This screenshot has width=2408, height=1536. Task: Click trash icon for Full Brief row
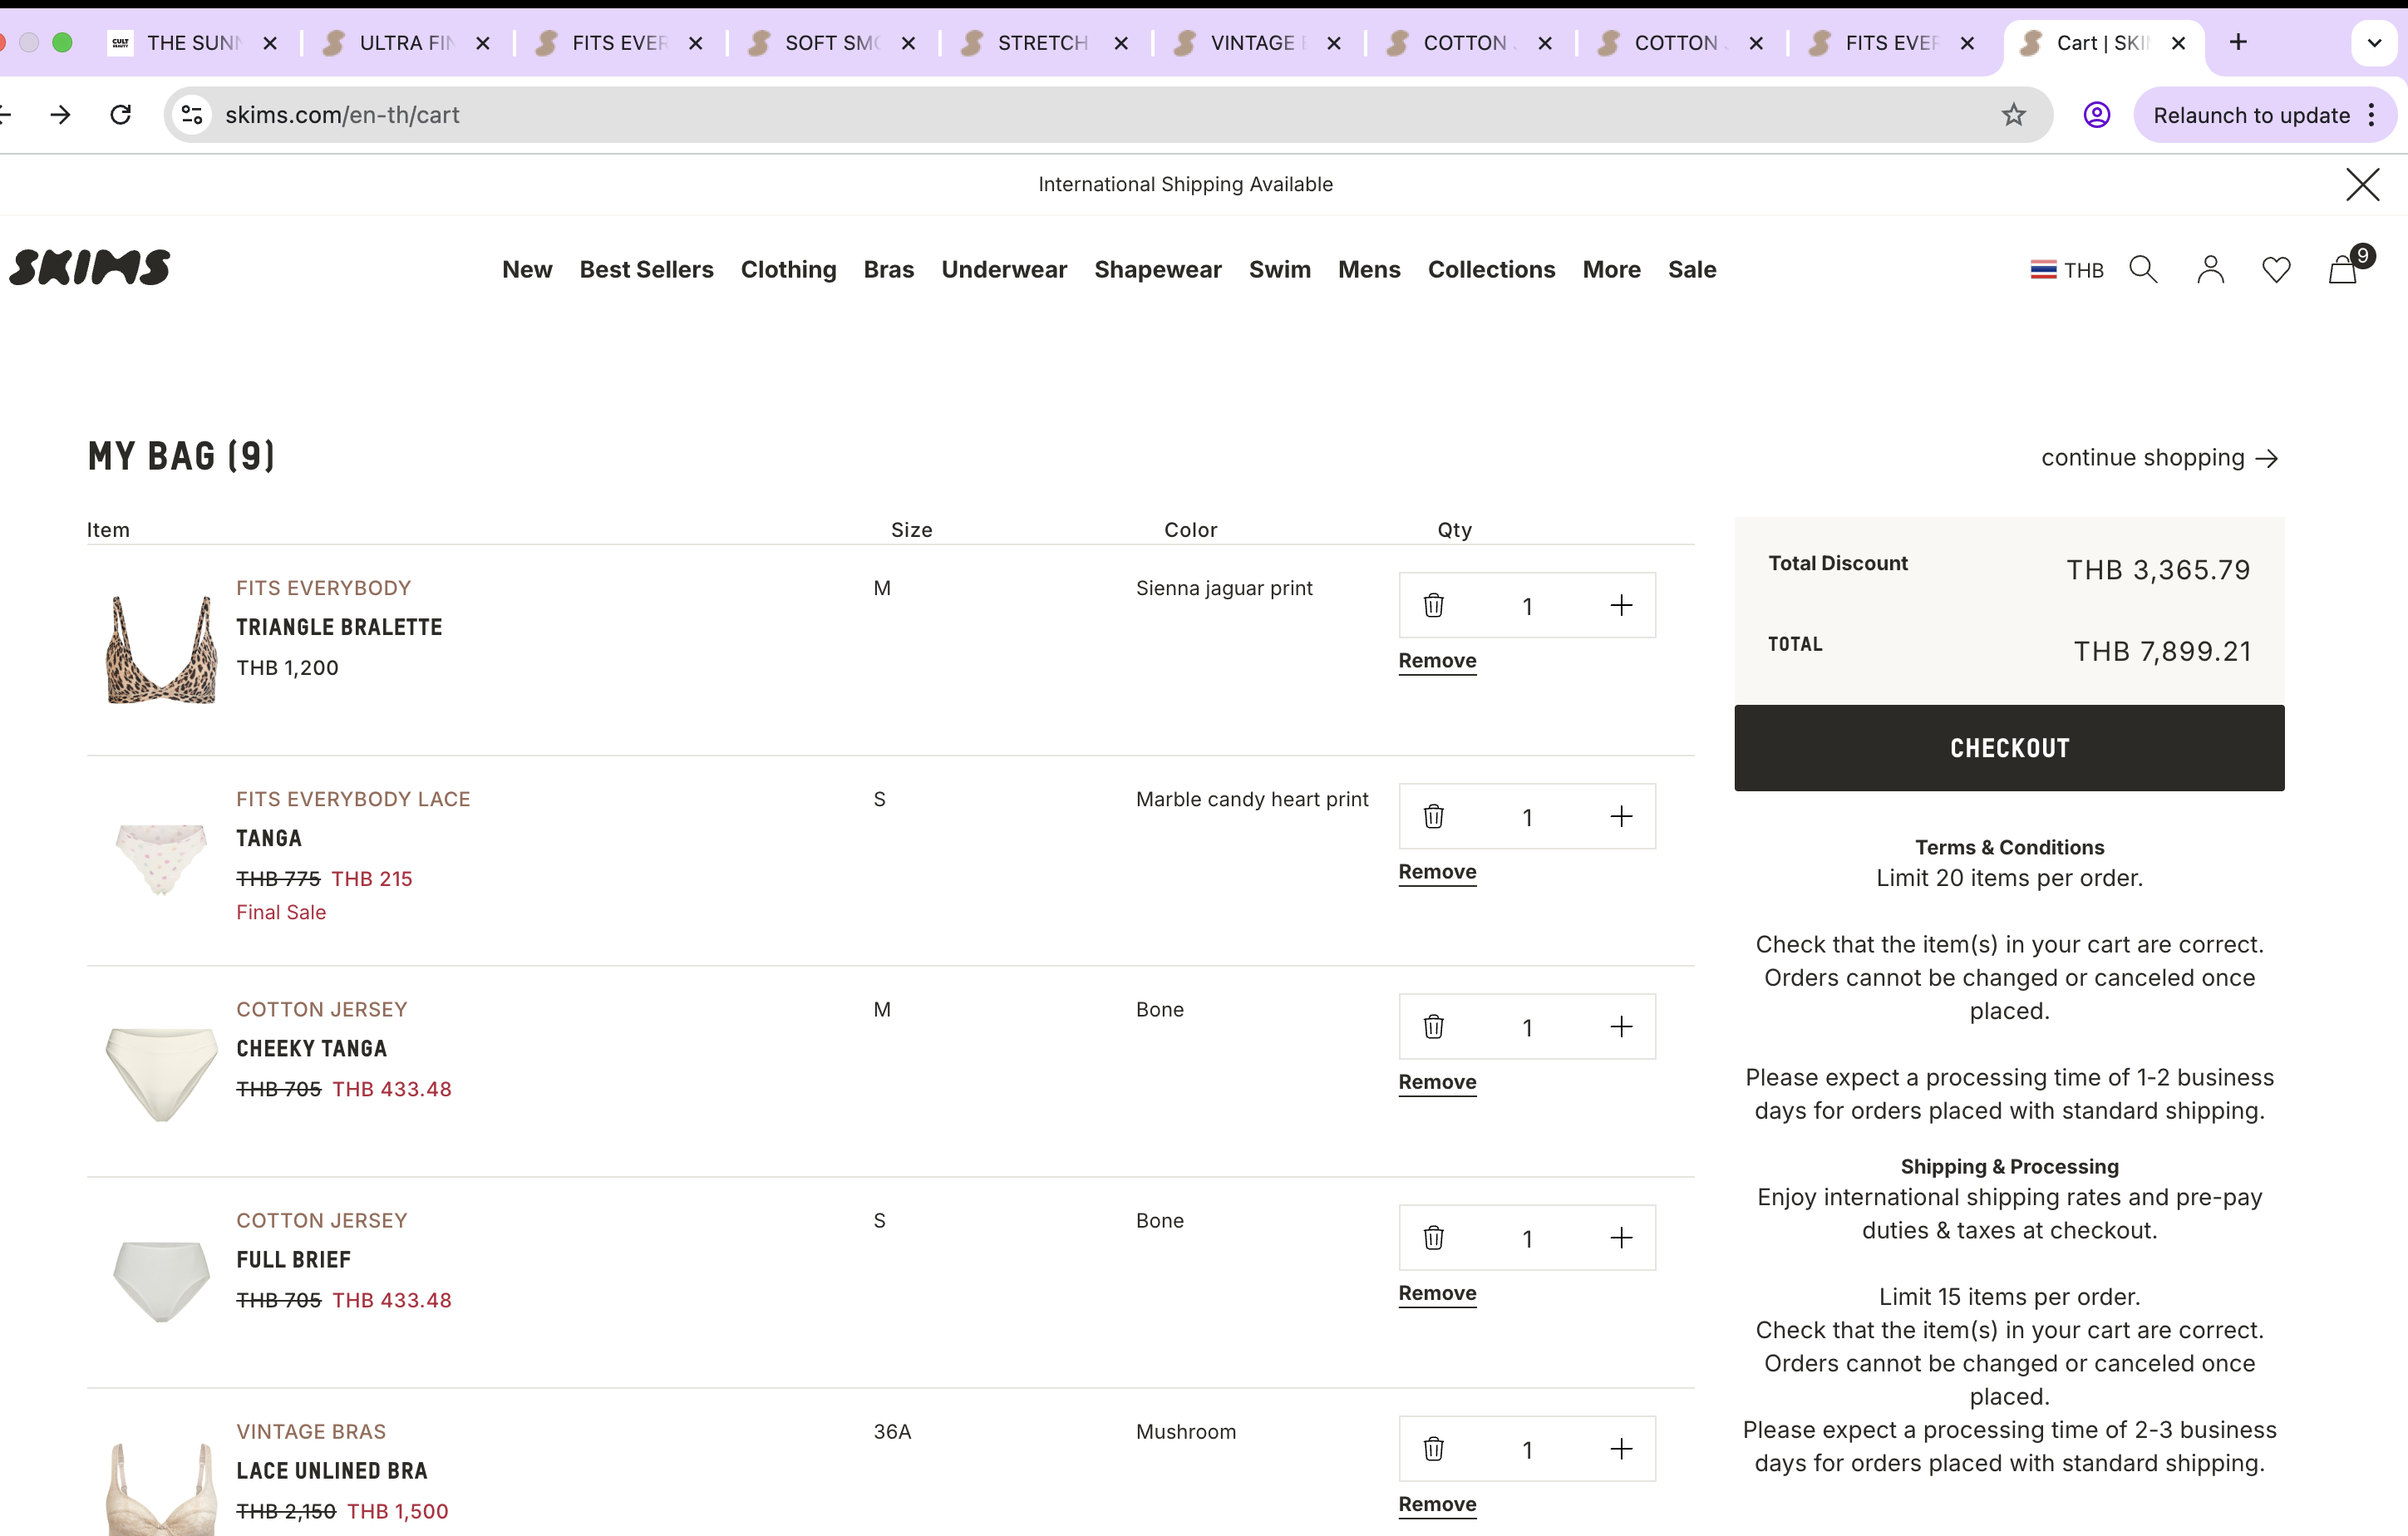(x=1433, y=1237)
